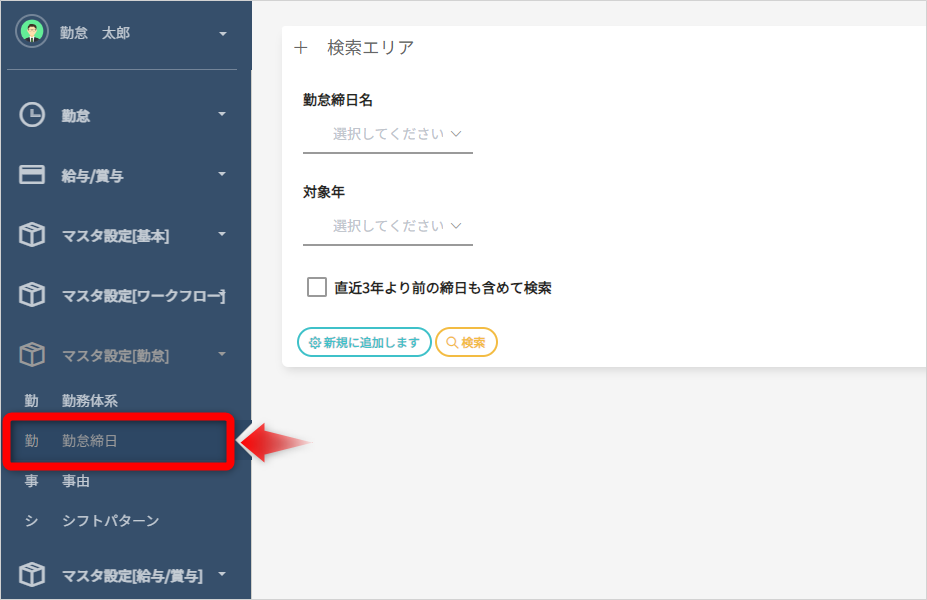Viewport: 927px width, 600px height.
Task: Click the clock icon beside 勤怠
Action: tap(32, 115)
